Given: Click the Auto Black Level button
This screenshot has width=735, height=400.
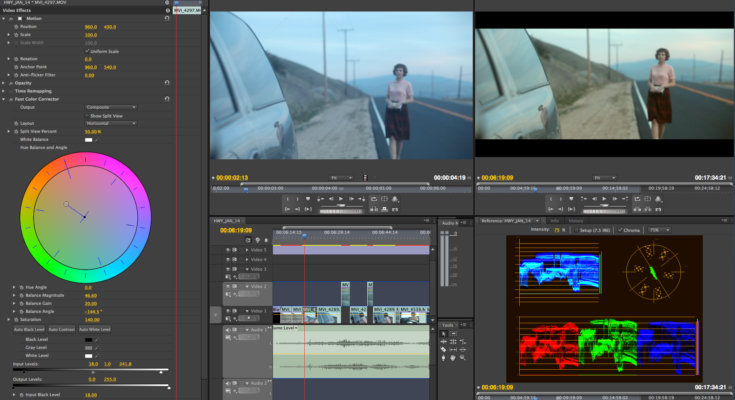Looking at the screenshot, I should click(29, 329).
